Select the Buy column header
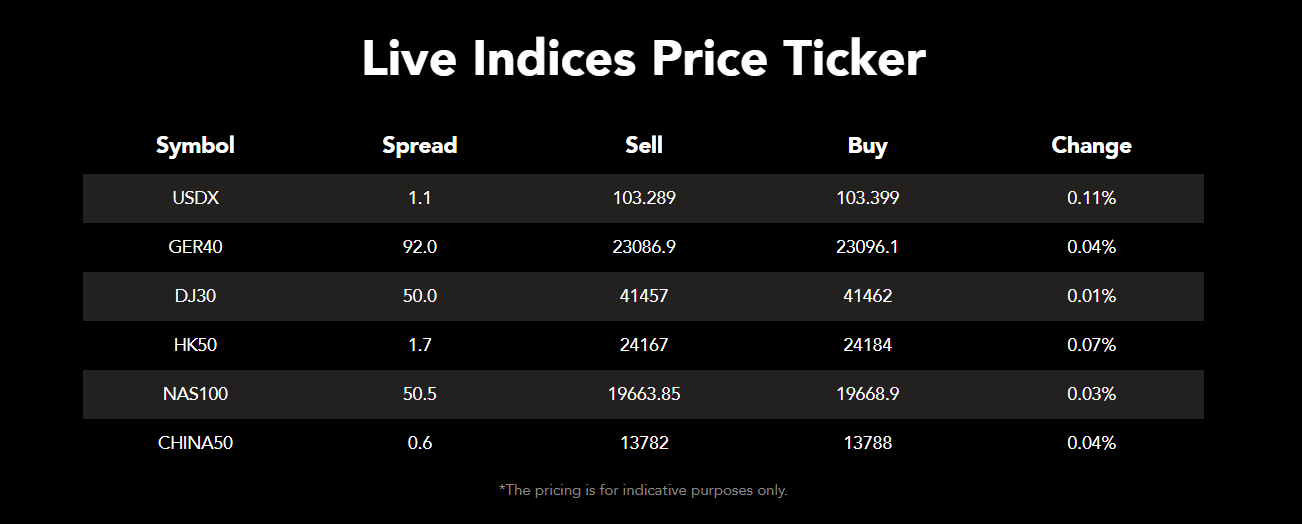Image resolution: width=1302 pixels, height=524 pixels. [867, 146]
